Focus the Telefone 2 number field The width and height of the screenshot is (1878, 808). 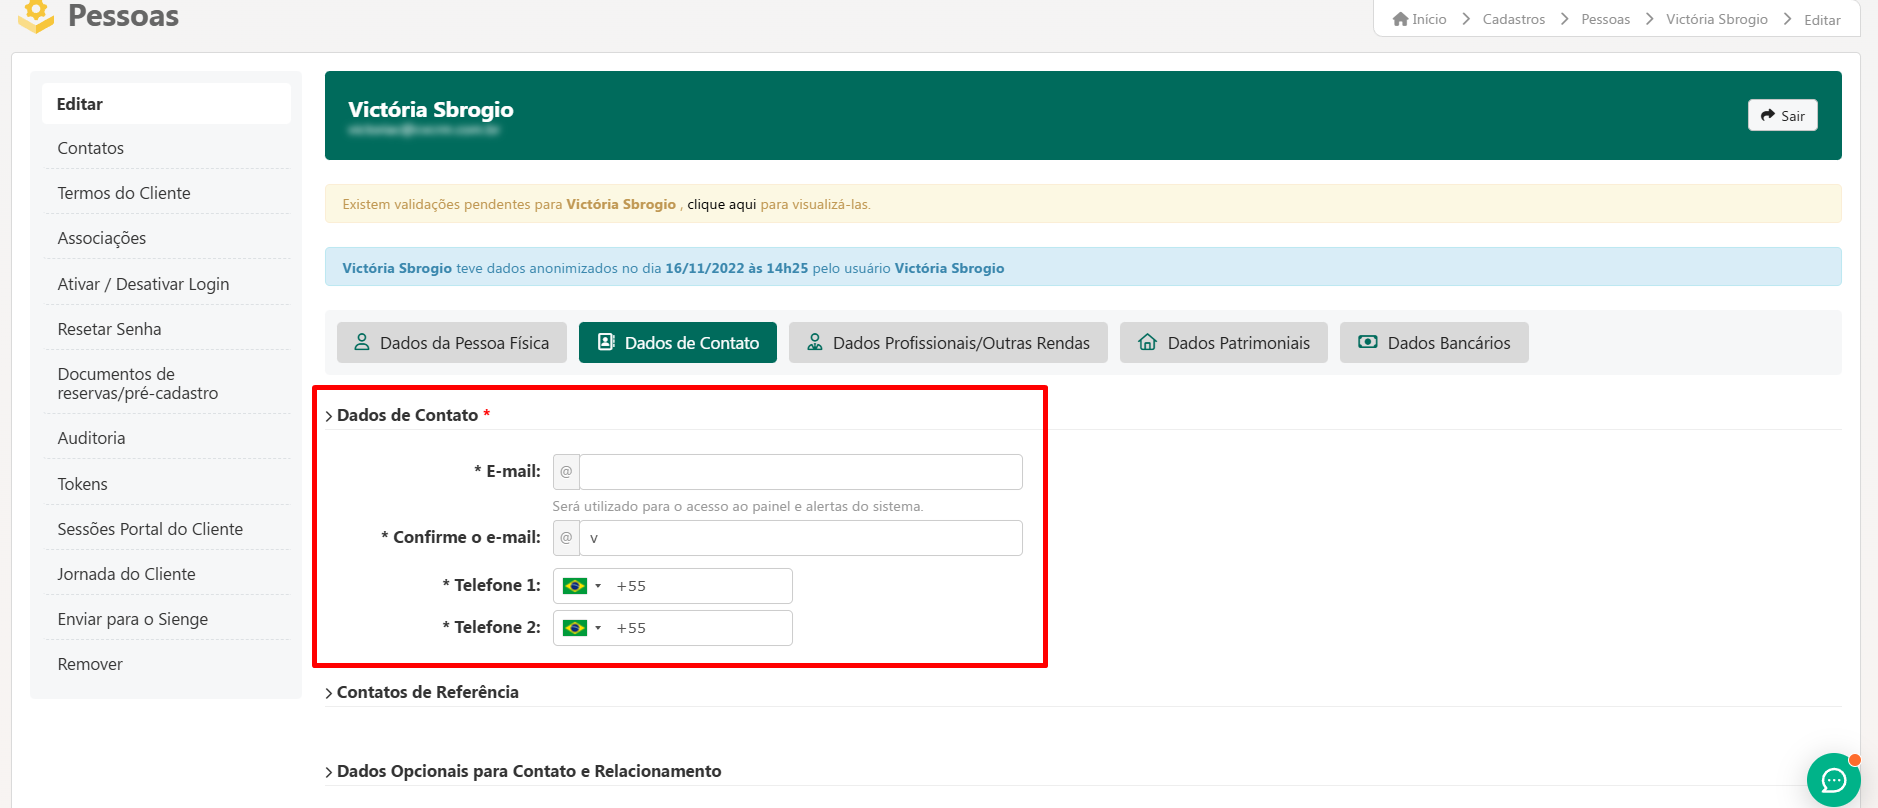[x=700, y=628]
